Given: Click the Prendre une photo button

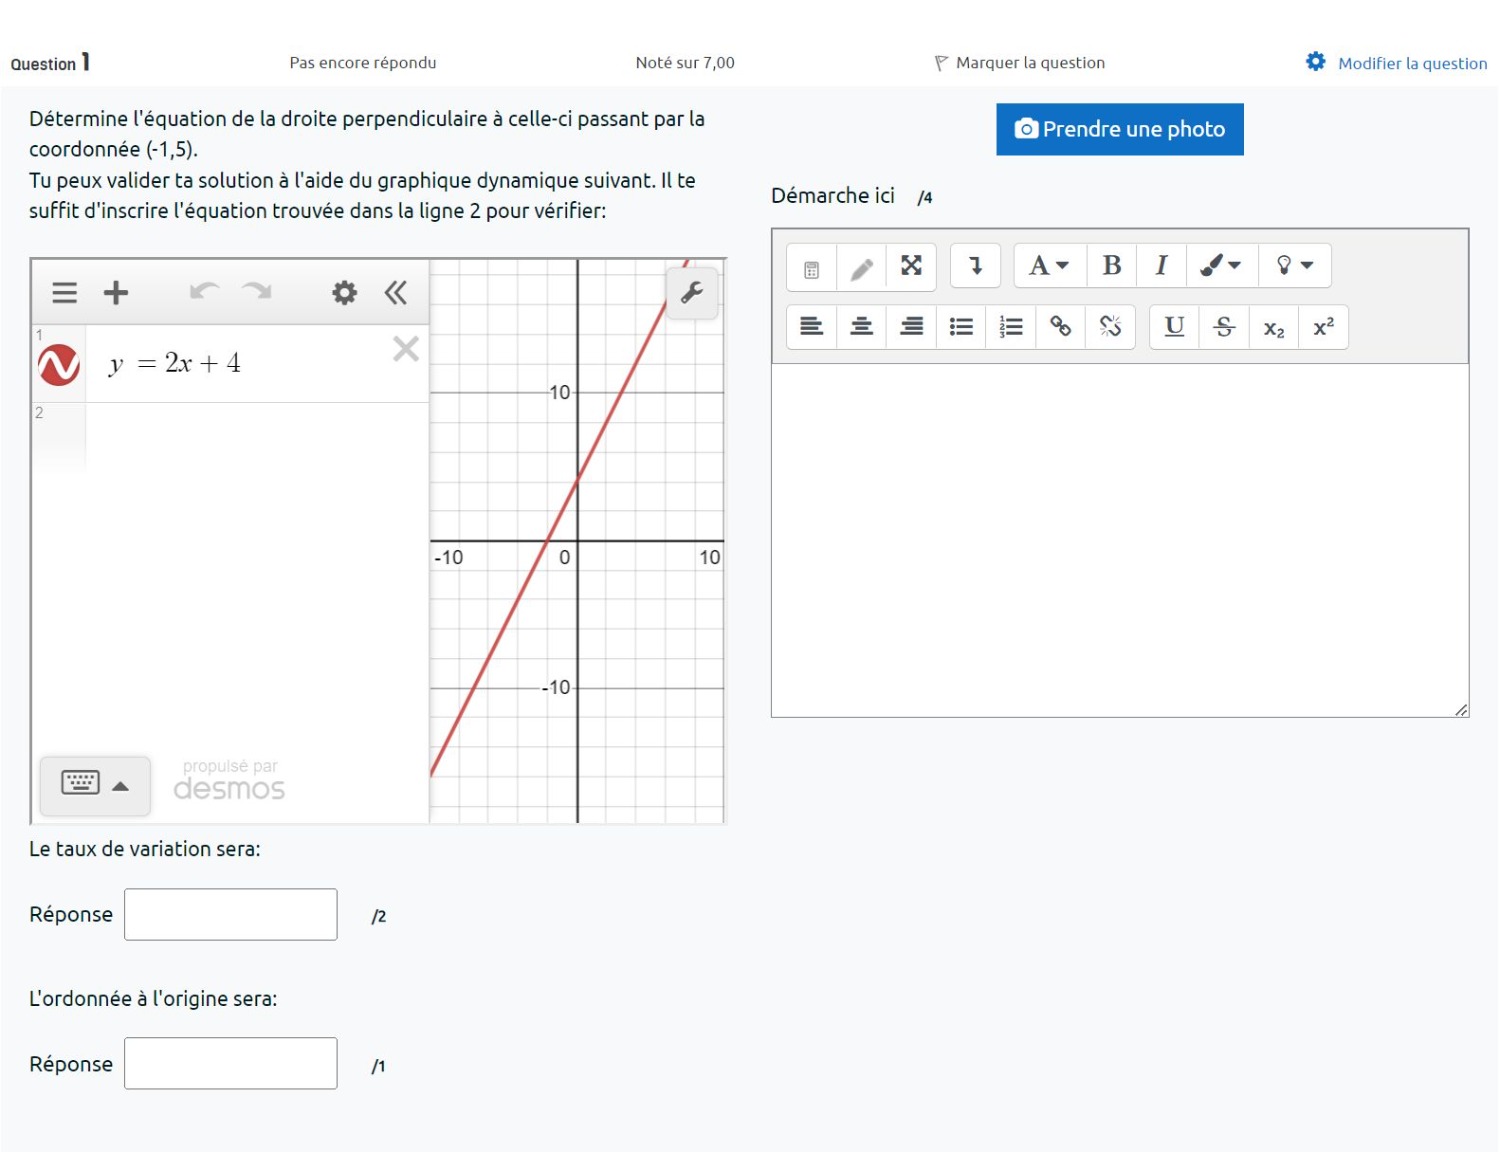Looking at the screenshot, I should click(1119, 129).
